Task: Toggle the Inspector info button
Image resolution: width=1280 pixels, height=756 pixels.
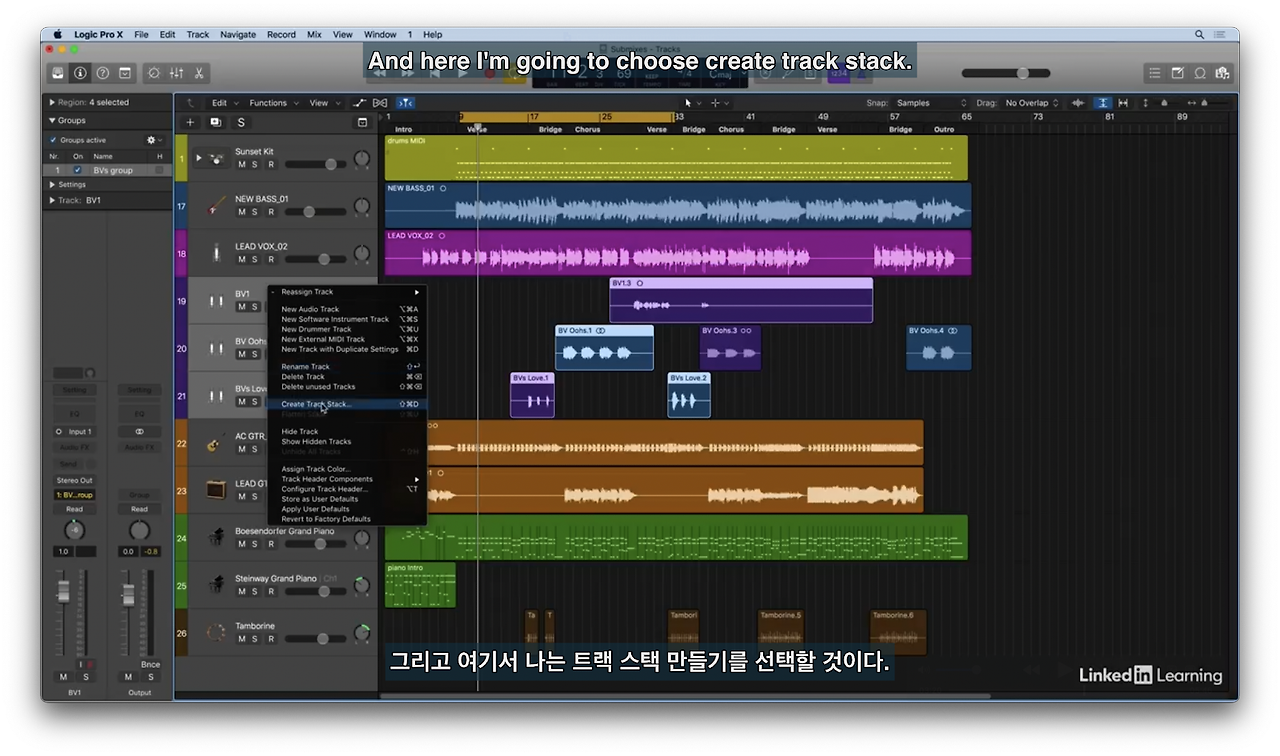Action: [x=80, y=73]
